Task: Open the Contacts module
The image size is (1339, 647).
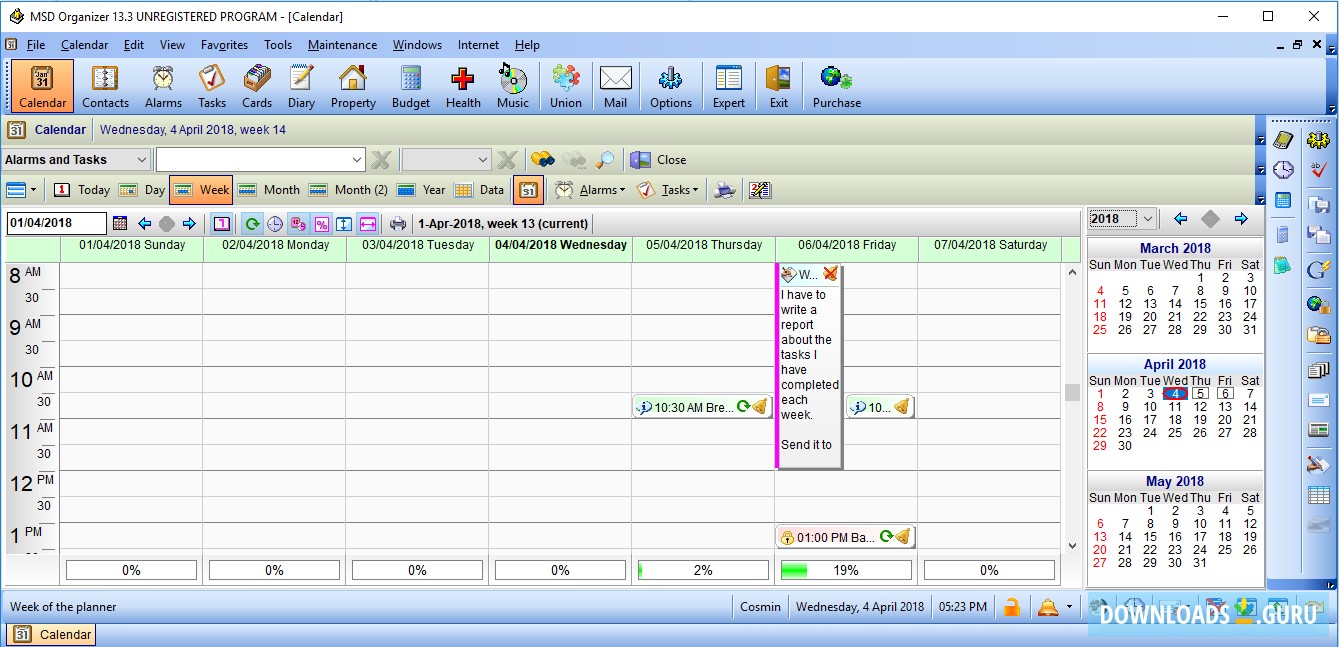Action: pyautogui.click(x=105, y=86)
